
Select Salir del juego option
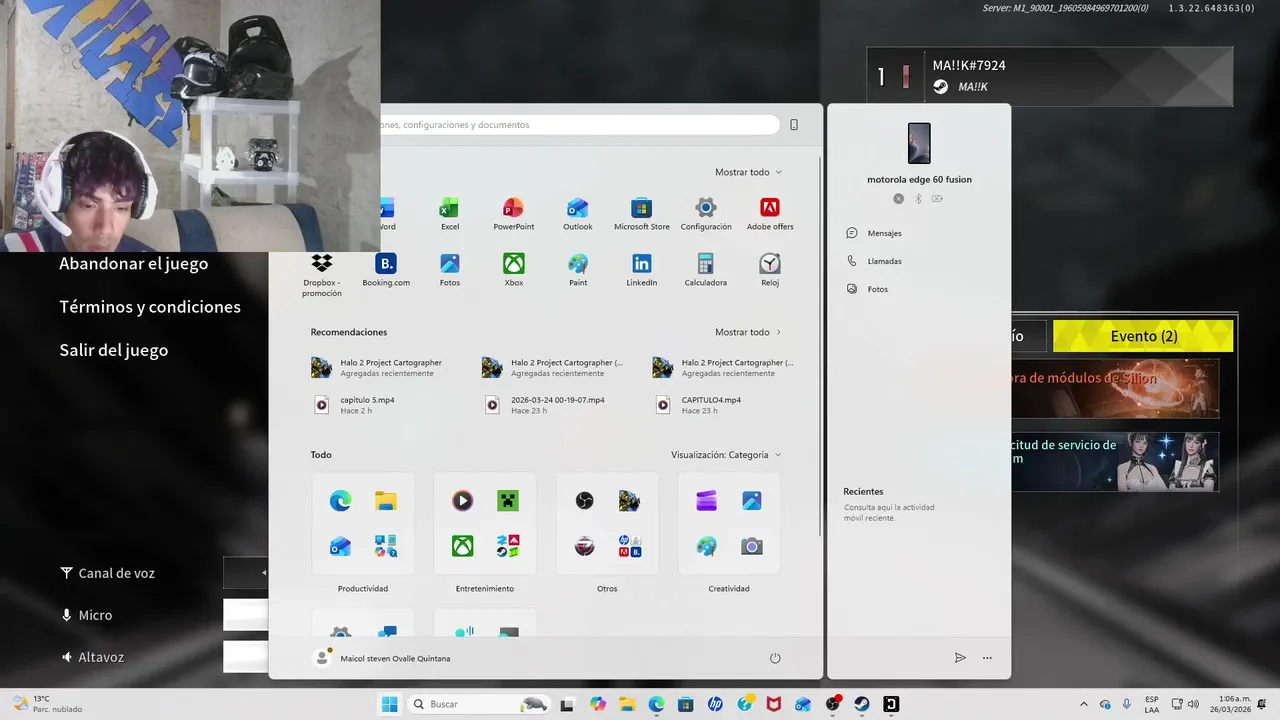(x=114, y=350)
